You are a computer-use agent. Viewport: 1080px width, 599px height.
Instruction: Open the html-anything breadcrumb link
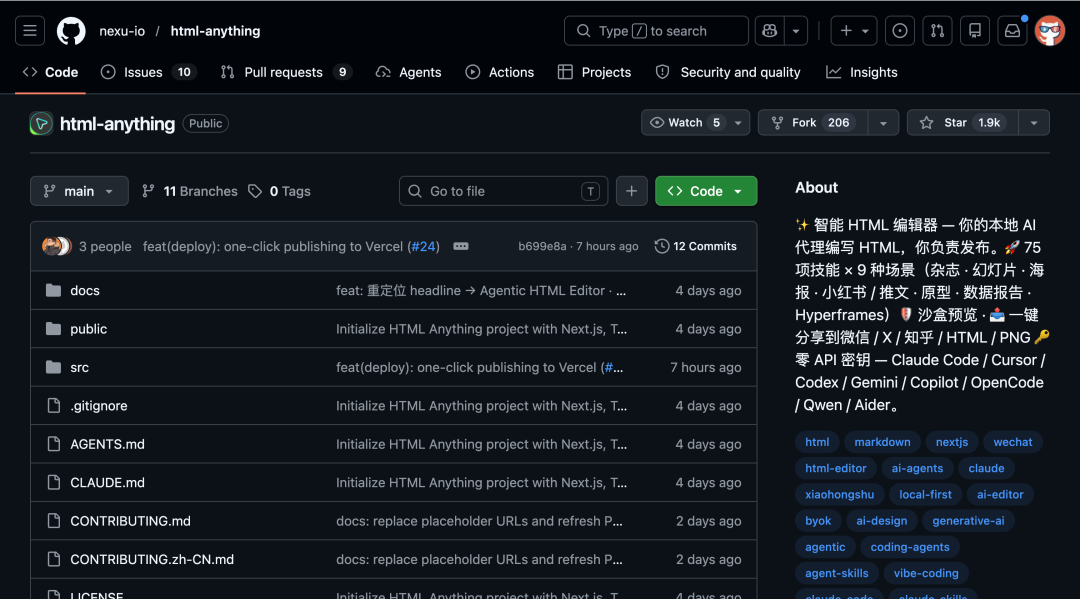coord(215,31)
